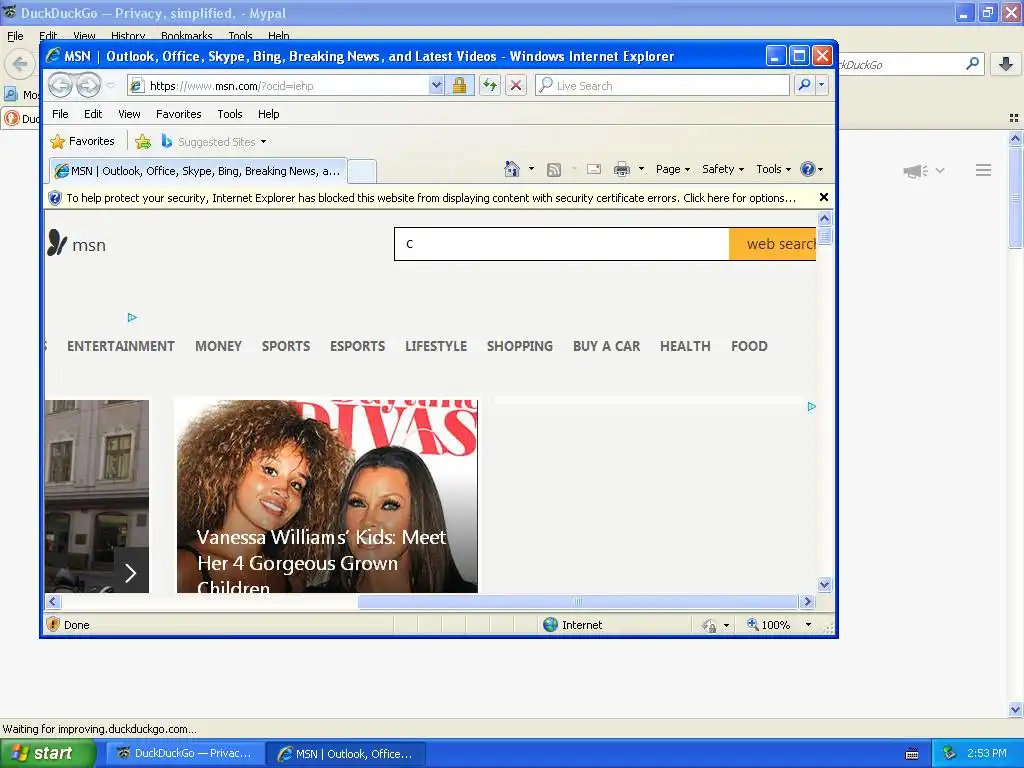Go to BUY A CAR section
This screenshot has height=768, width=1024.
(607, 346)
